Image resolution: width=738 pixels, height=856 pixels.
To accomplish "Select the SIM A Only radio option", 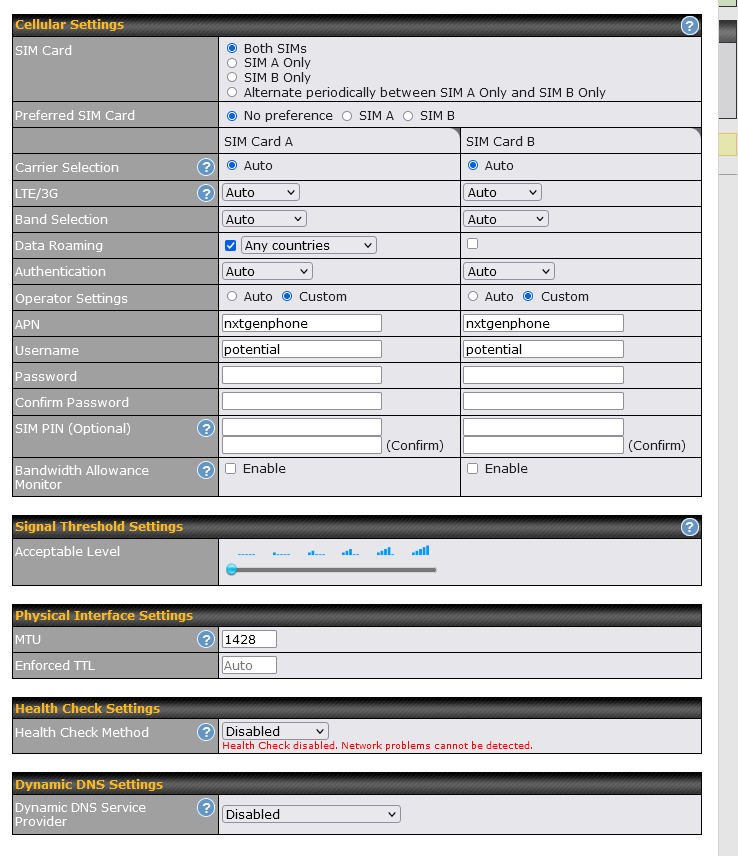I will click(233, 63).
